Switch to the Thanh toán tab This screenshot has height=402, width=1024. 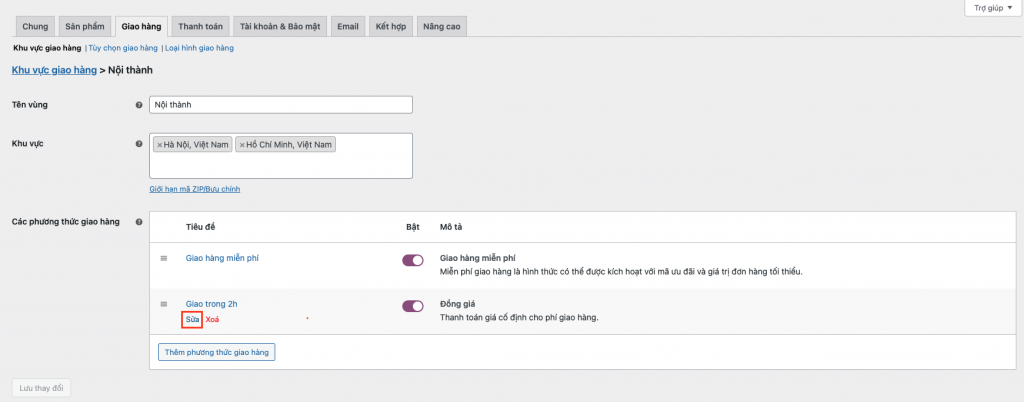200,26
